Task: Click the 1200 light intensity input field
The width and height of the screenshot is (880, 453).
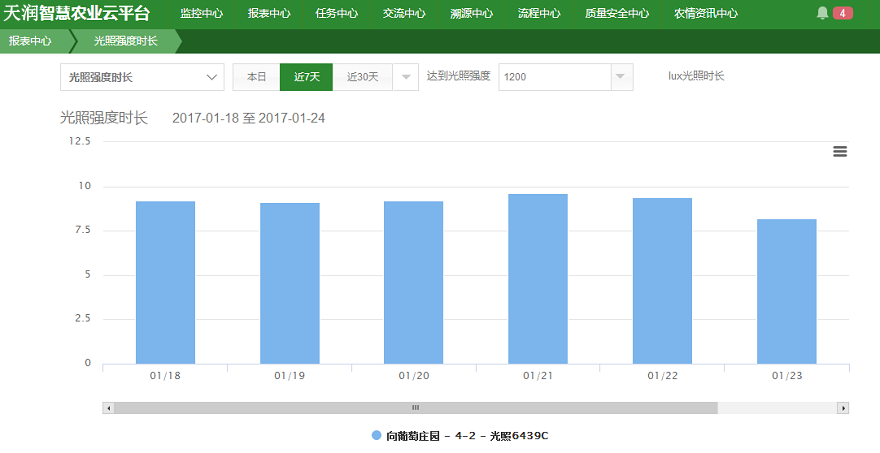Action: pos(553,77)
